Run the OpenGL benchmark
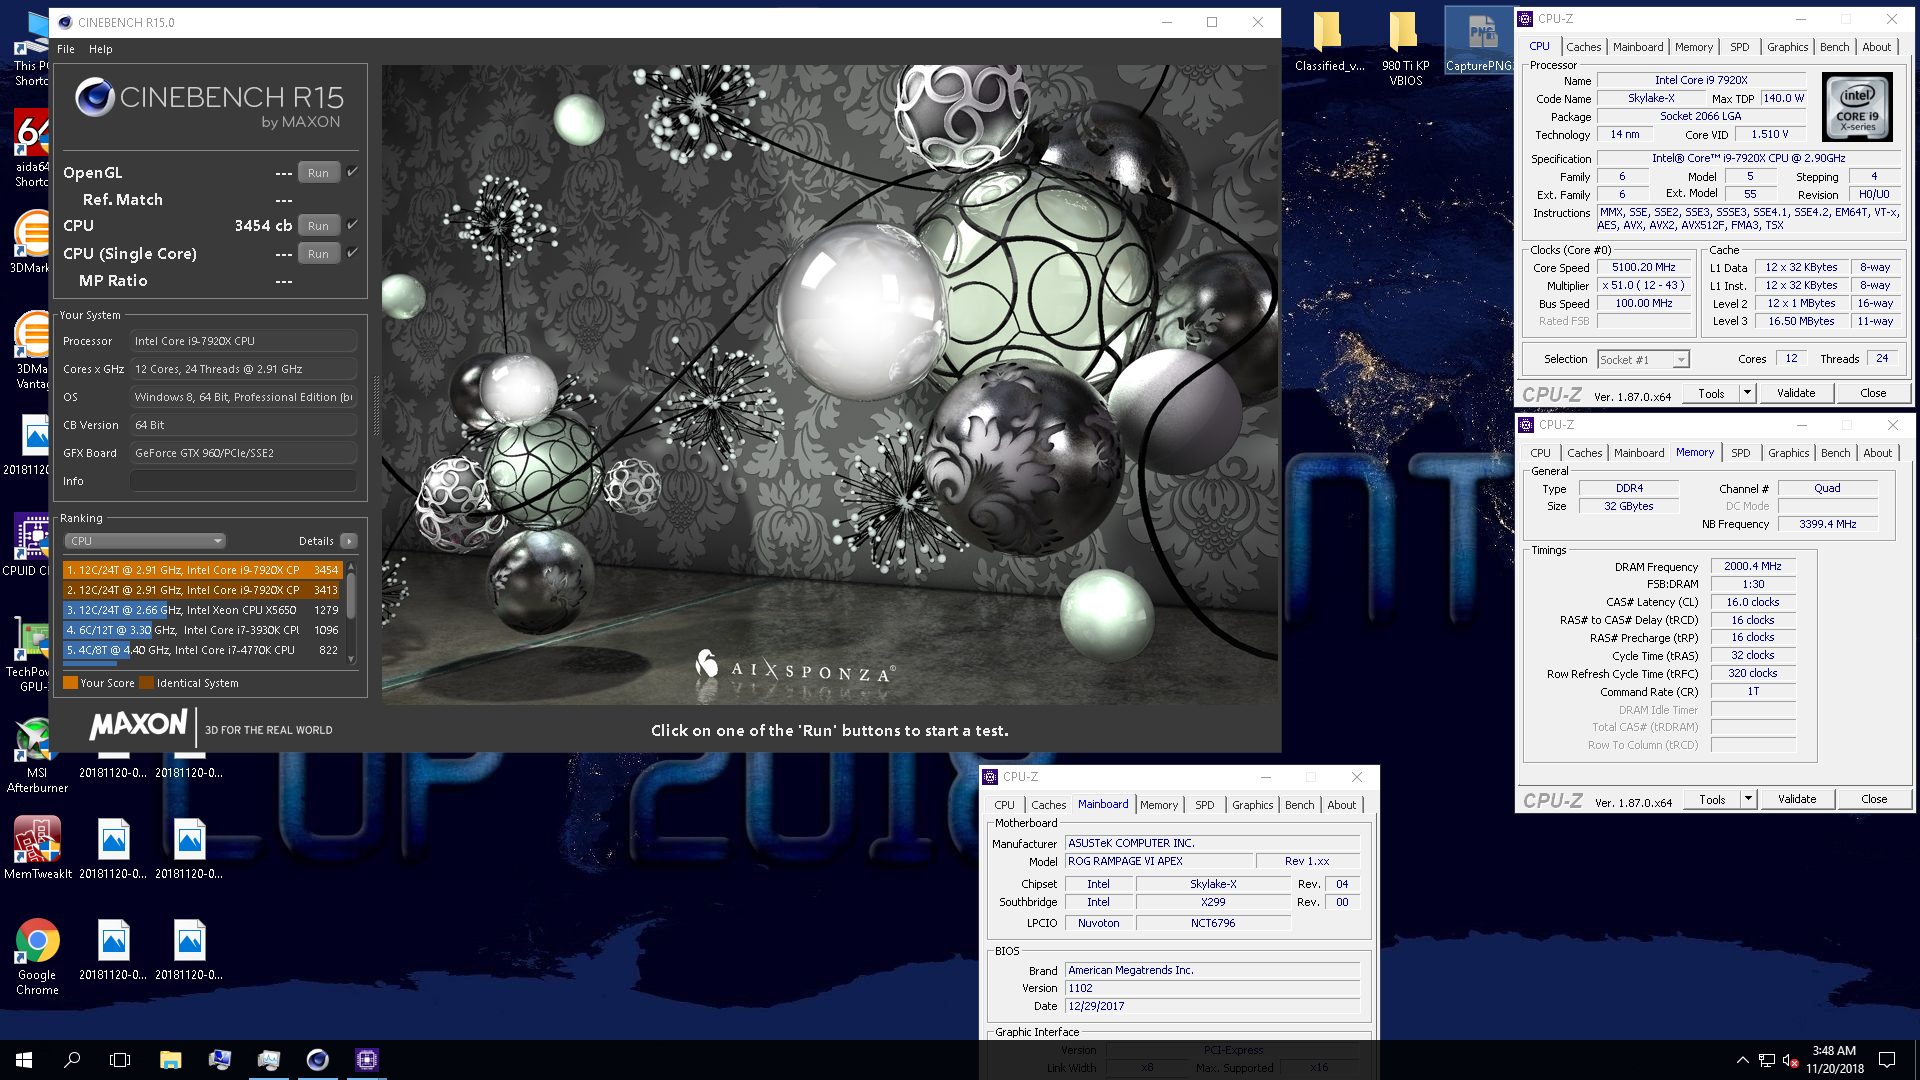 point(318,172)
